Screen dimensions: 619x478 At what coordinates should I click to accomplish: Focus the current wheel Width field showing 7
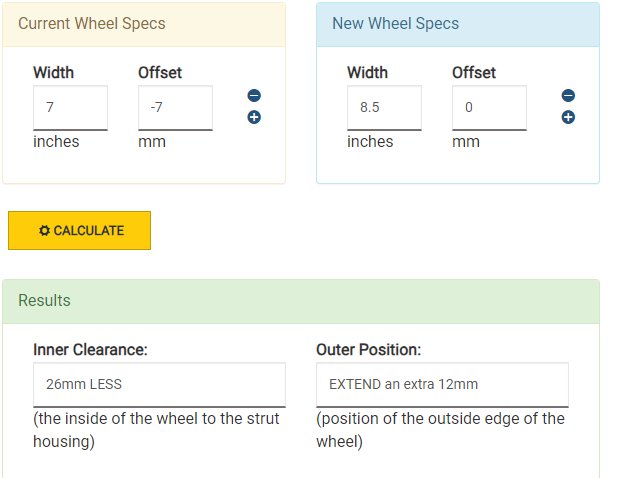(70, 108)
